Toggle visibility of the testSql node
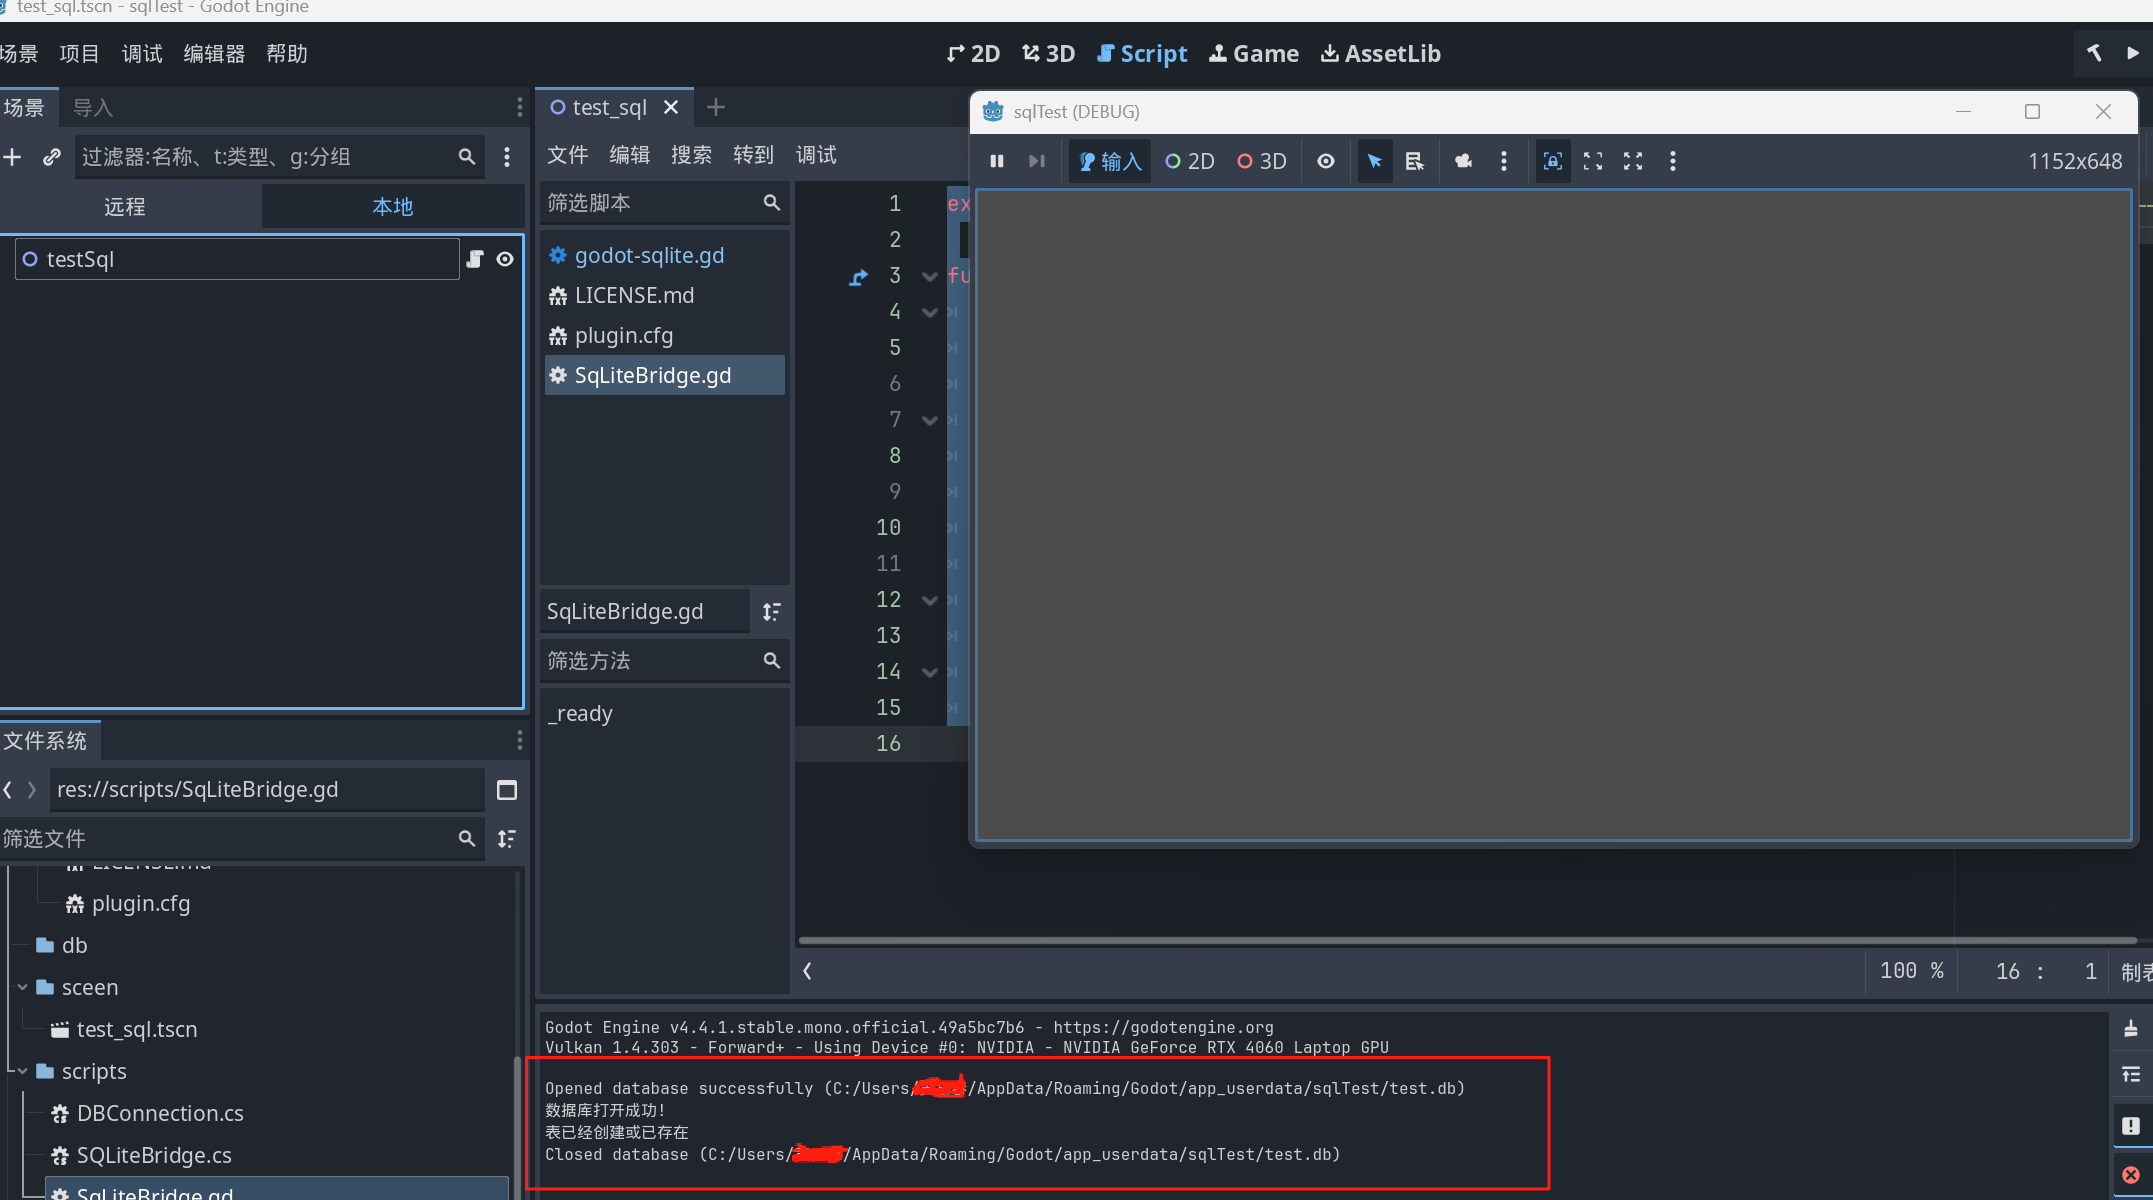 pos(505,259)
